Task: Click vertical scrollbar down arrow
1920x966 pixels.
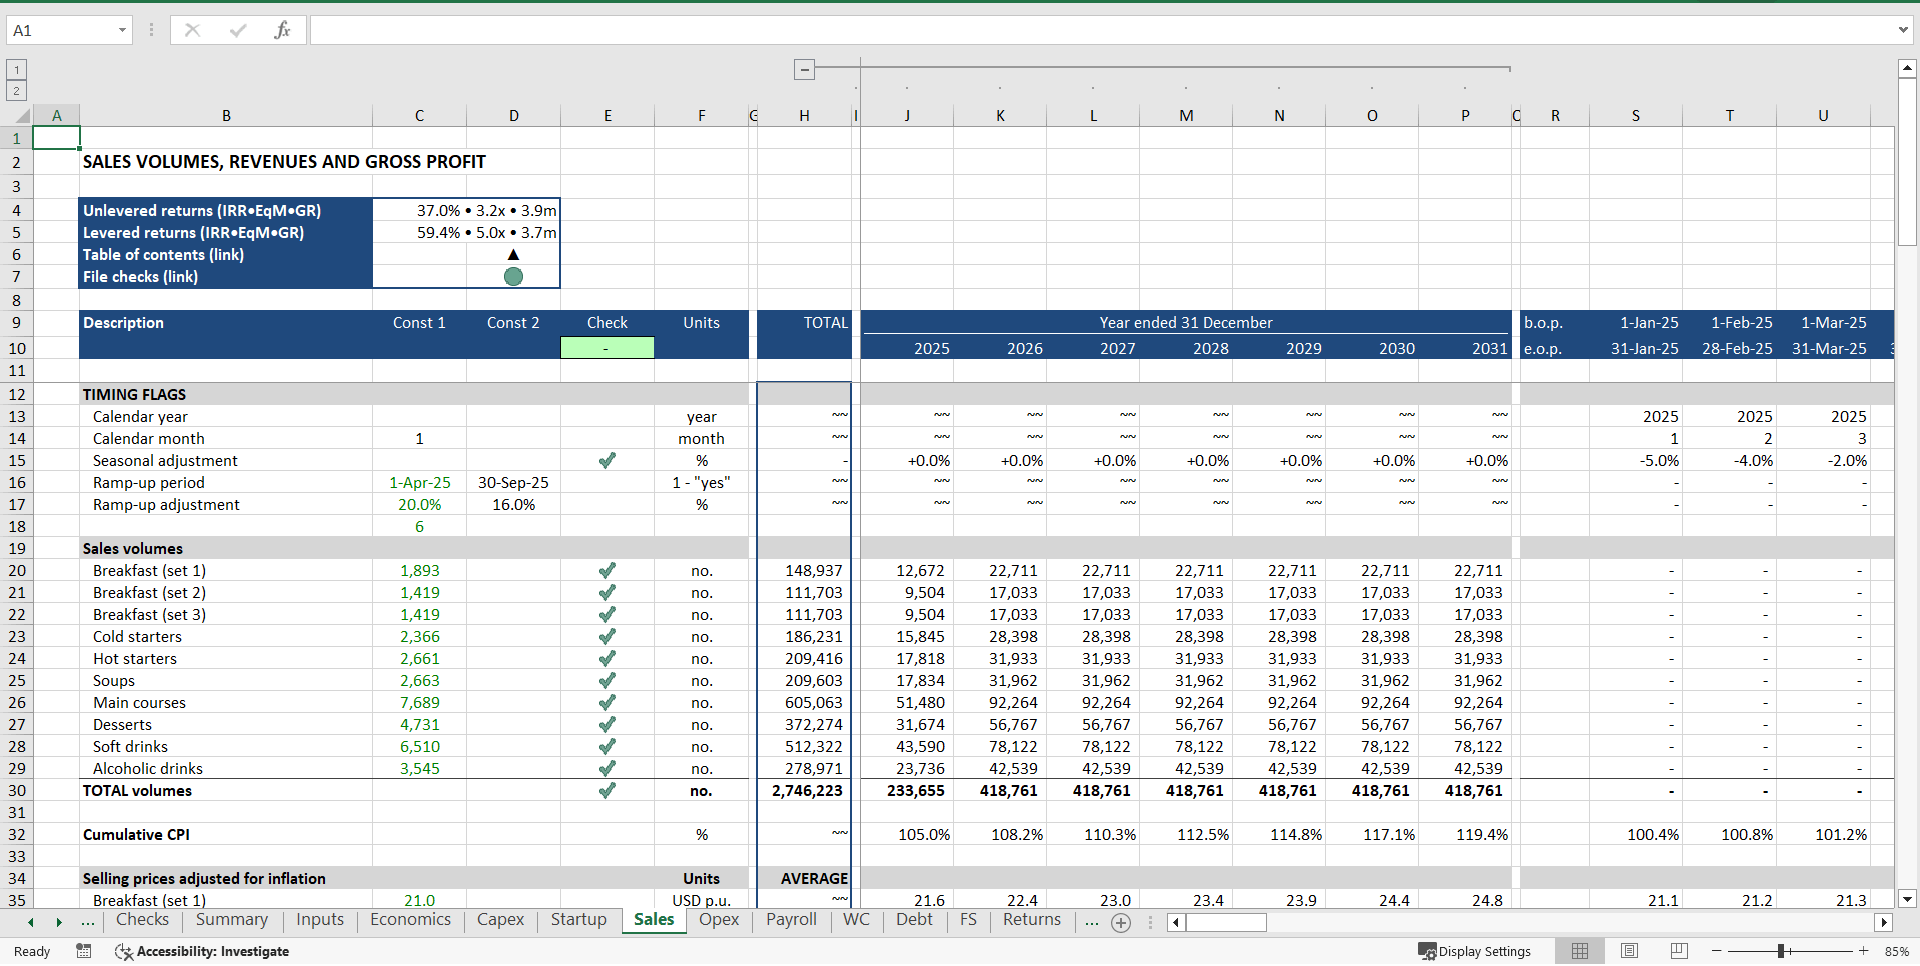Action: (1907, 899)
